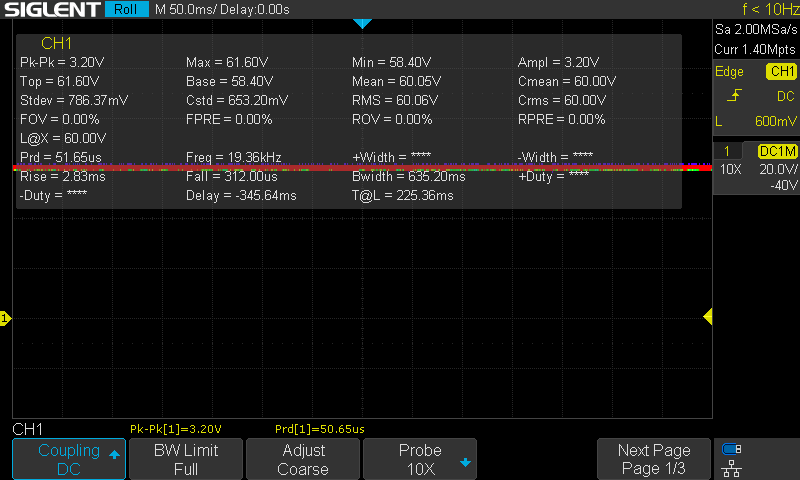Click the Pk-Pk[1]=3.20V bottom readout
The image size is (800, 480).
[x=176, y=429]
